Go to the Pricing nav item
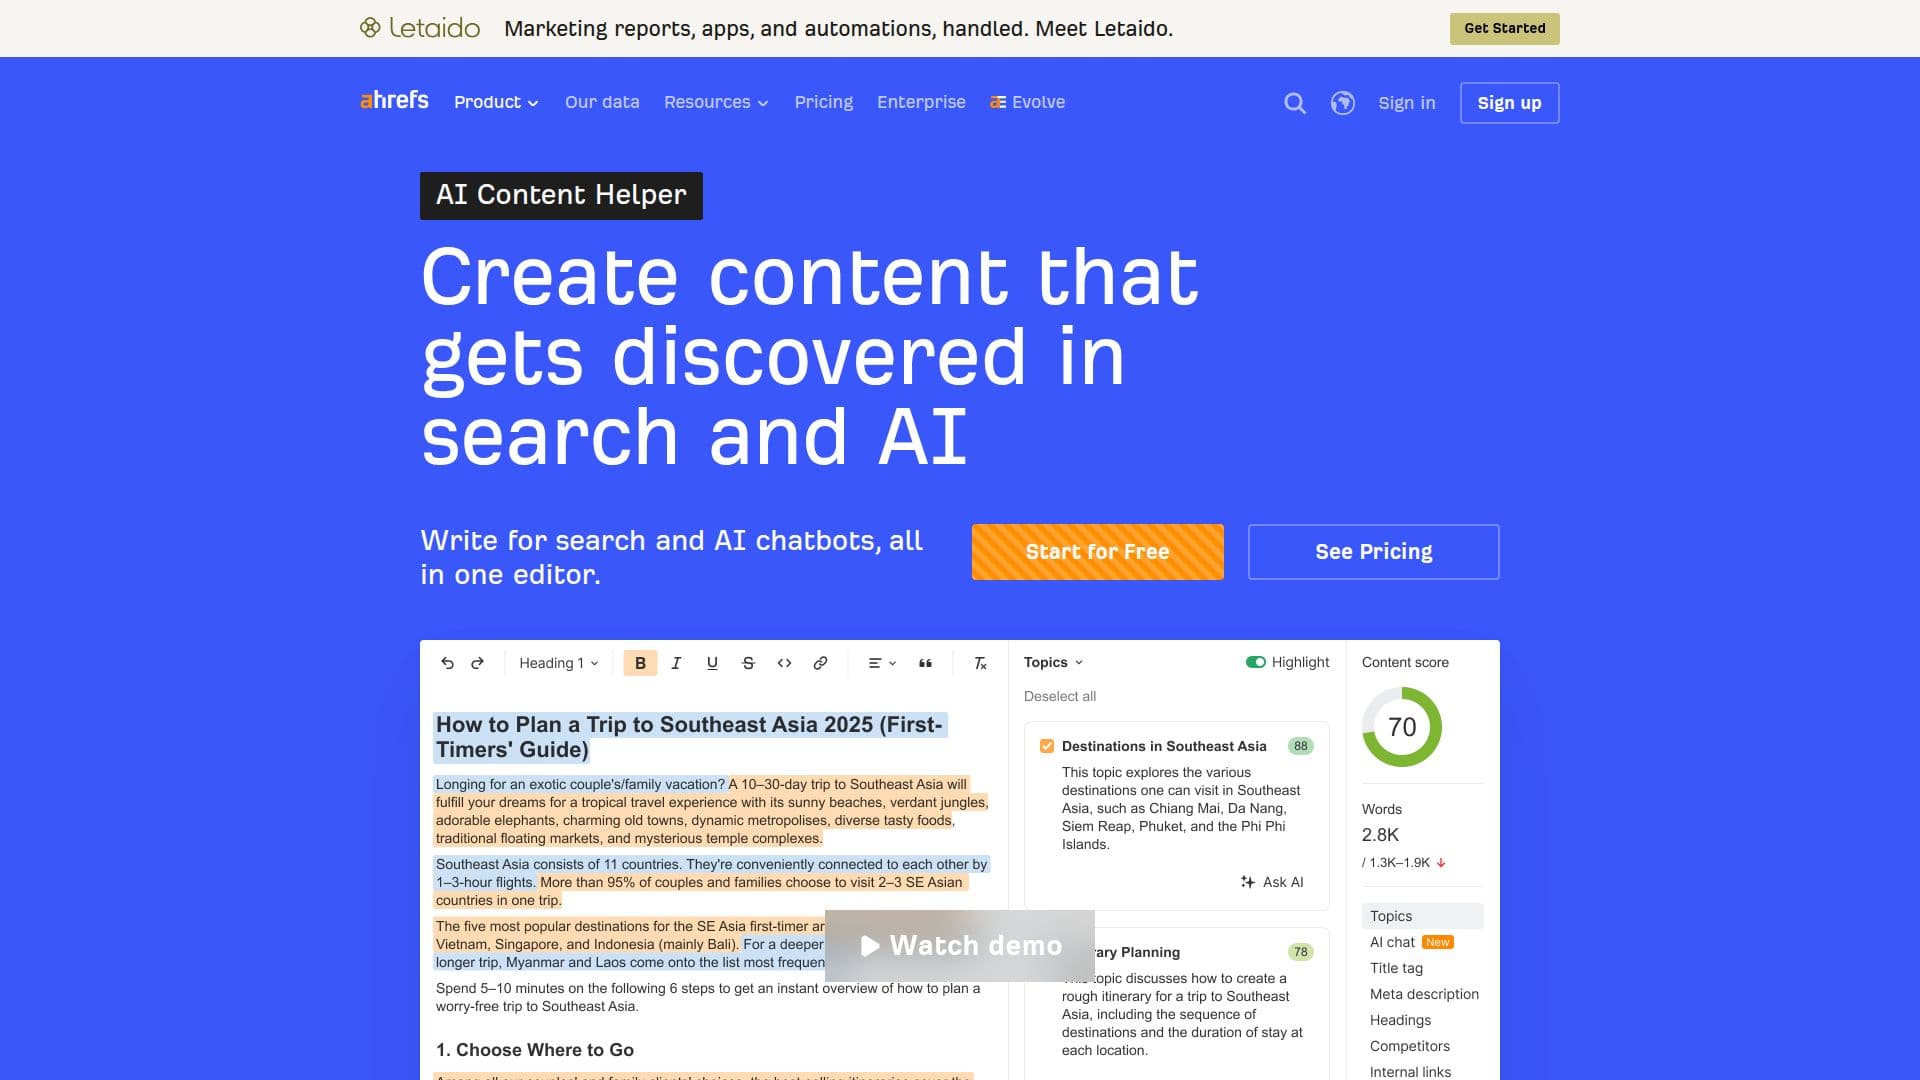The height and width of the screenshot is (1080, 1920). 824,102
